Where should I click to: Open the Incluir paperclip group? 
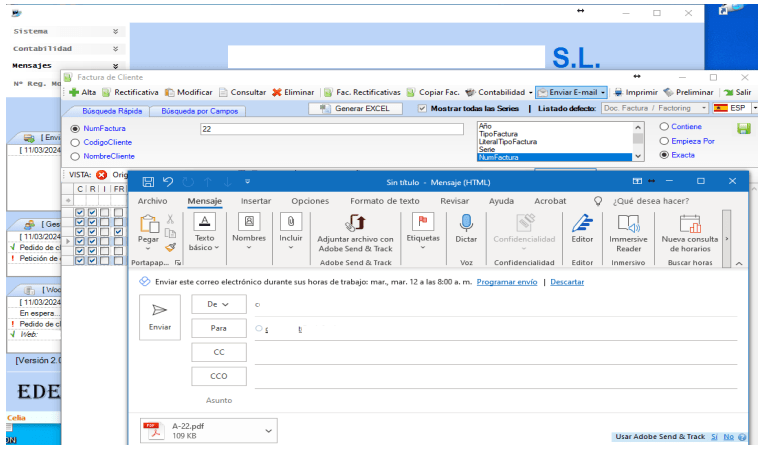(x=291, y=232)
